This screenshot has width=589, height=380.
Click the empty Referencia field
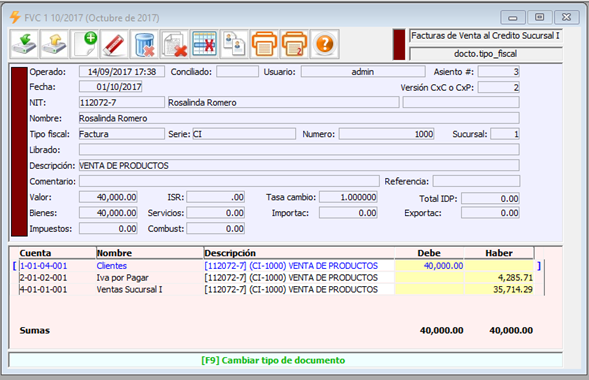pyautogui.click(x=476, y=181)
